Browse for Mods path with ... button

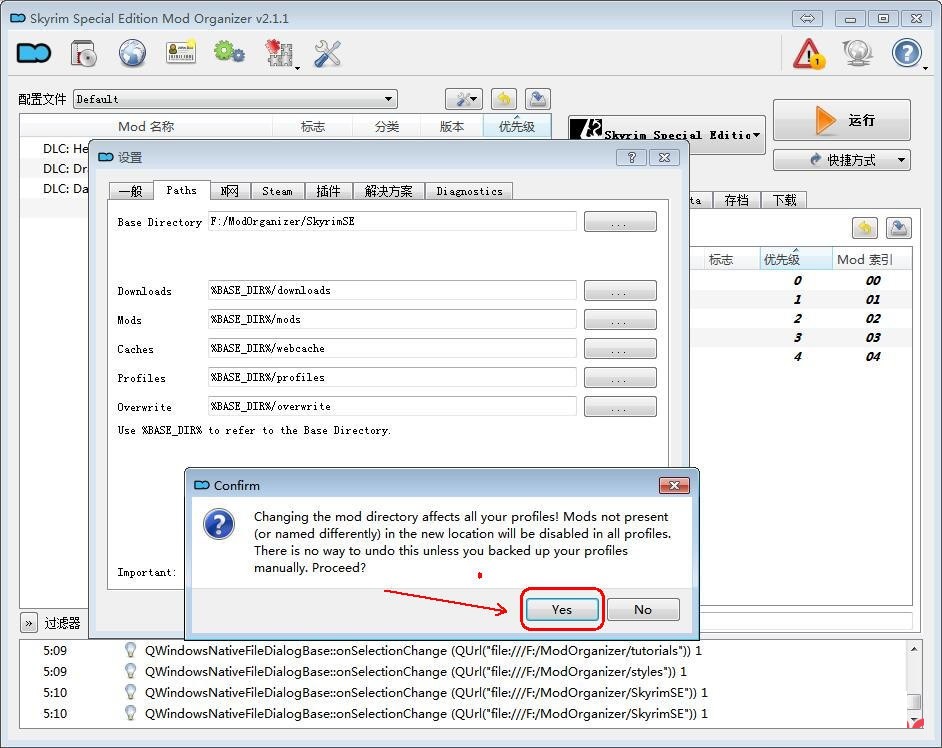620,319
